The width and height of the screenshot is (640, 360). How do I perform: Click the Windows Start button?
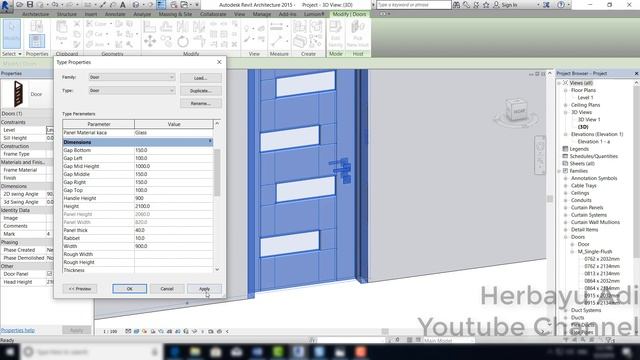coord(9,352)
